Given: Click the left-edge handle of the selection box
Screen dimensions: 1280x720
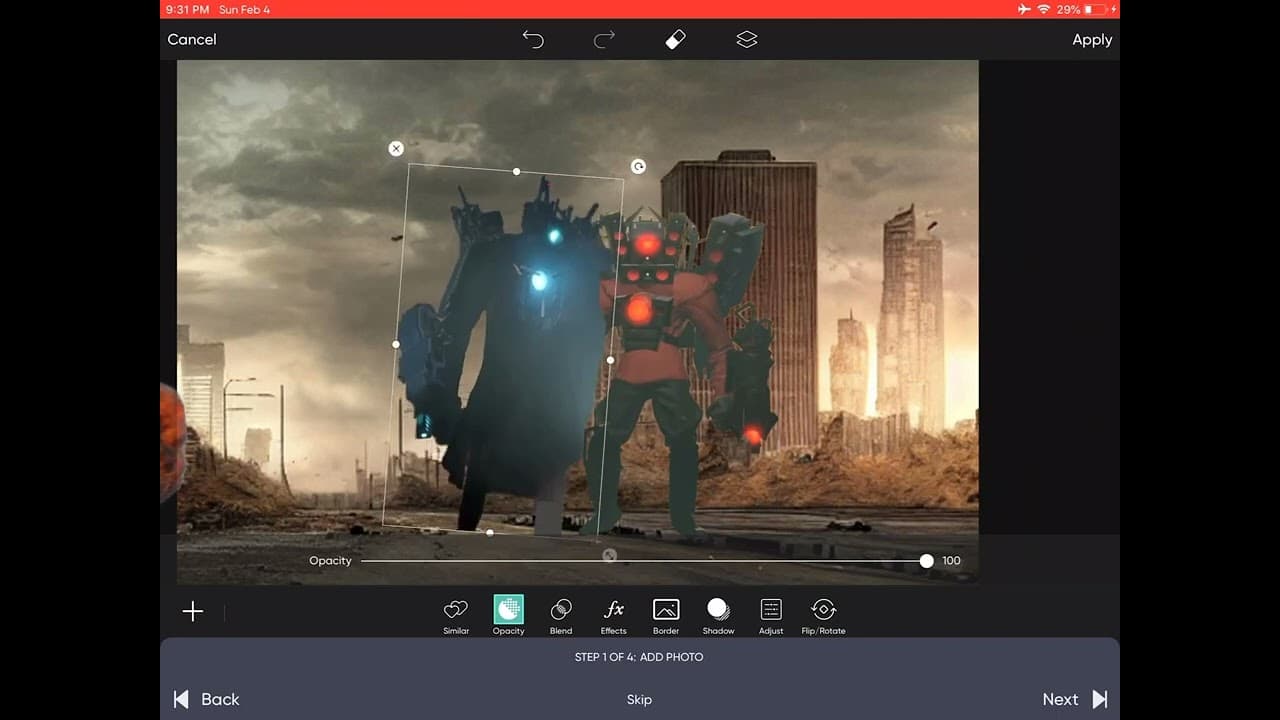Looking at the screenshot, I should click(396, 345).
